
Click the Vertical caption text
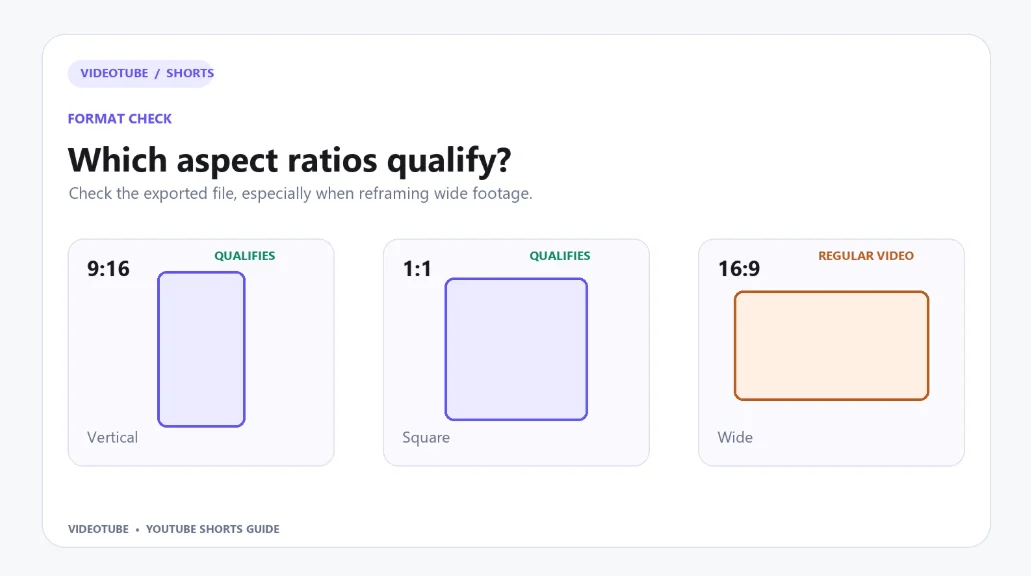click(112, 437)
